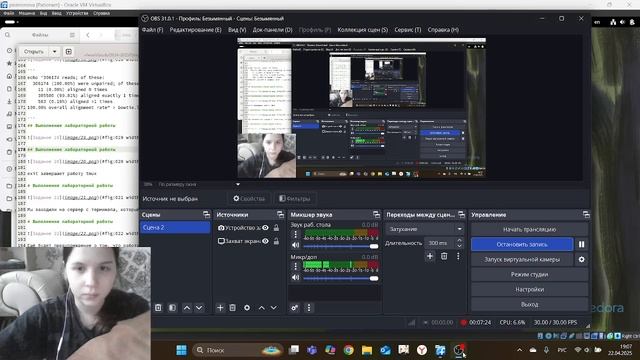640x360 pixels.
Task: Undock the Микшер звука panel
Action: pos(376,215)
